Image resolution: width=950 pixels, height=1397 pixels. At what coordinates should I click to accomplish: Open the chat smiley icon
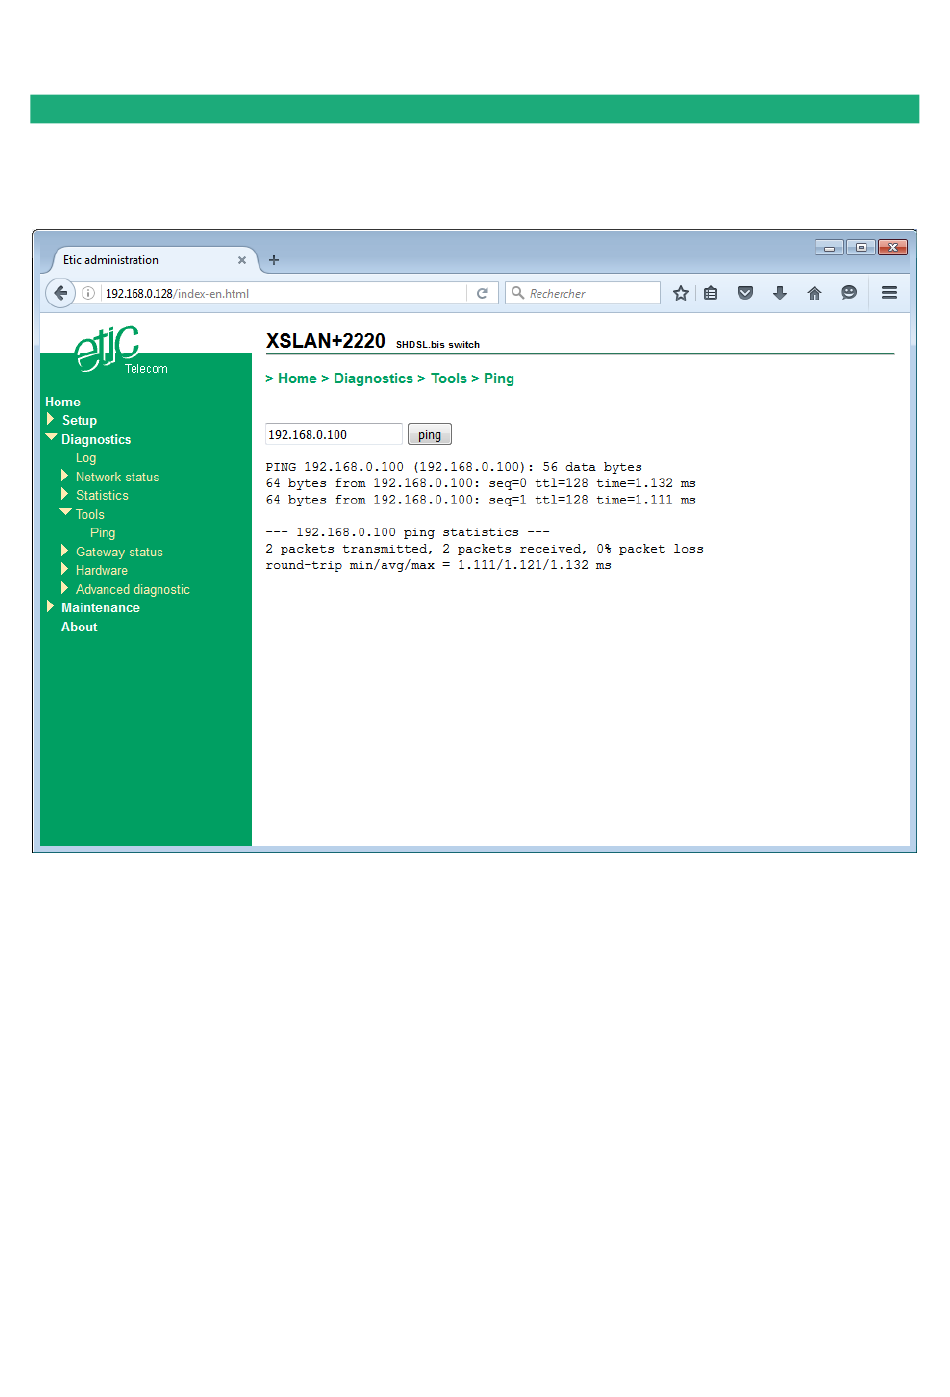(x=849, y=293)
